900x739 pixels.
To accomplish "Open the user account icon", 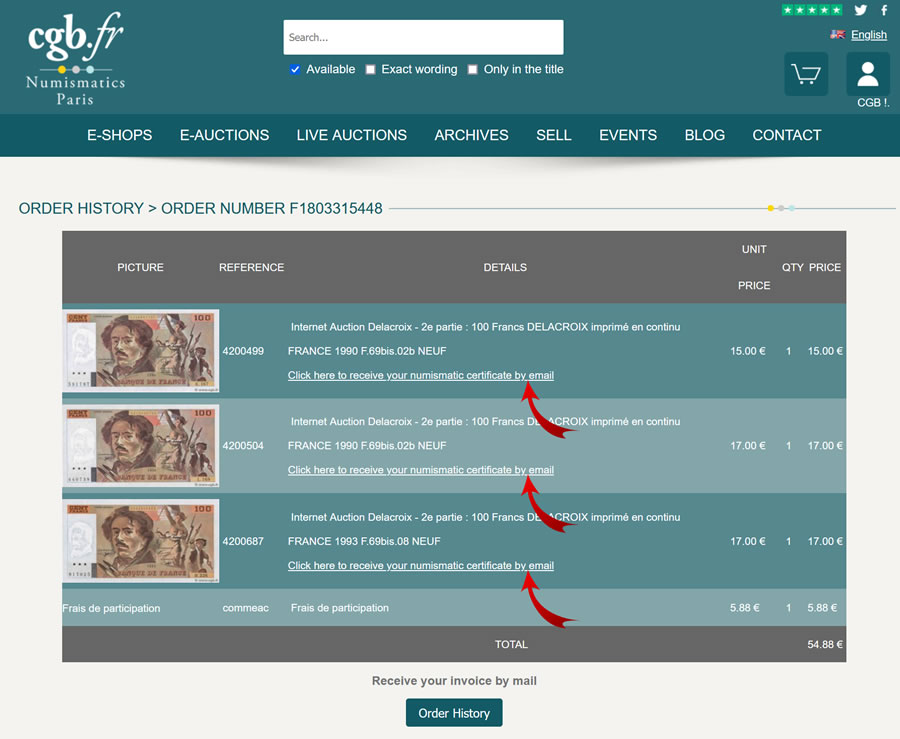I will click(x=868, y=74).
